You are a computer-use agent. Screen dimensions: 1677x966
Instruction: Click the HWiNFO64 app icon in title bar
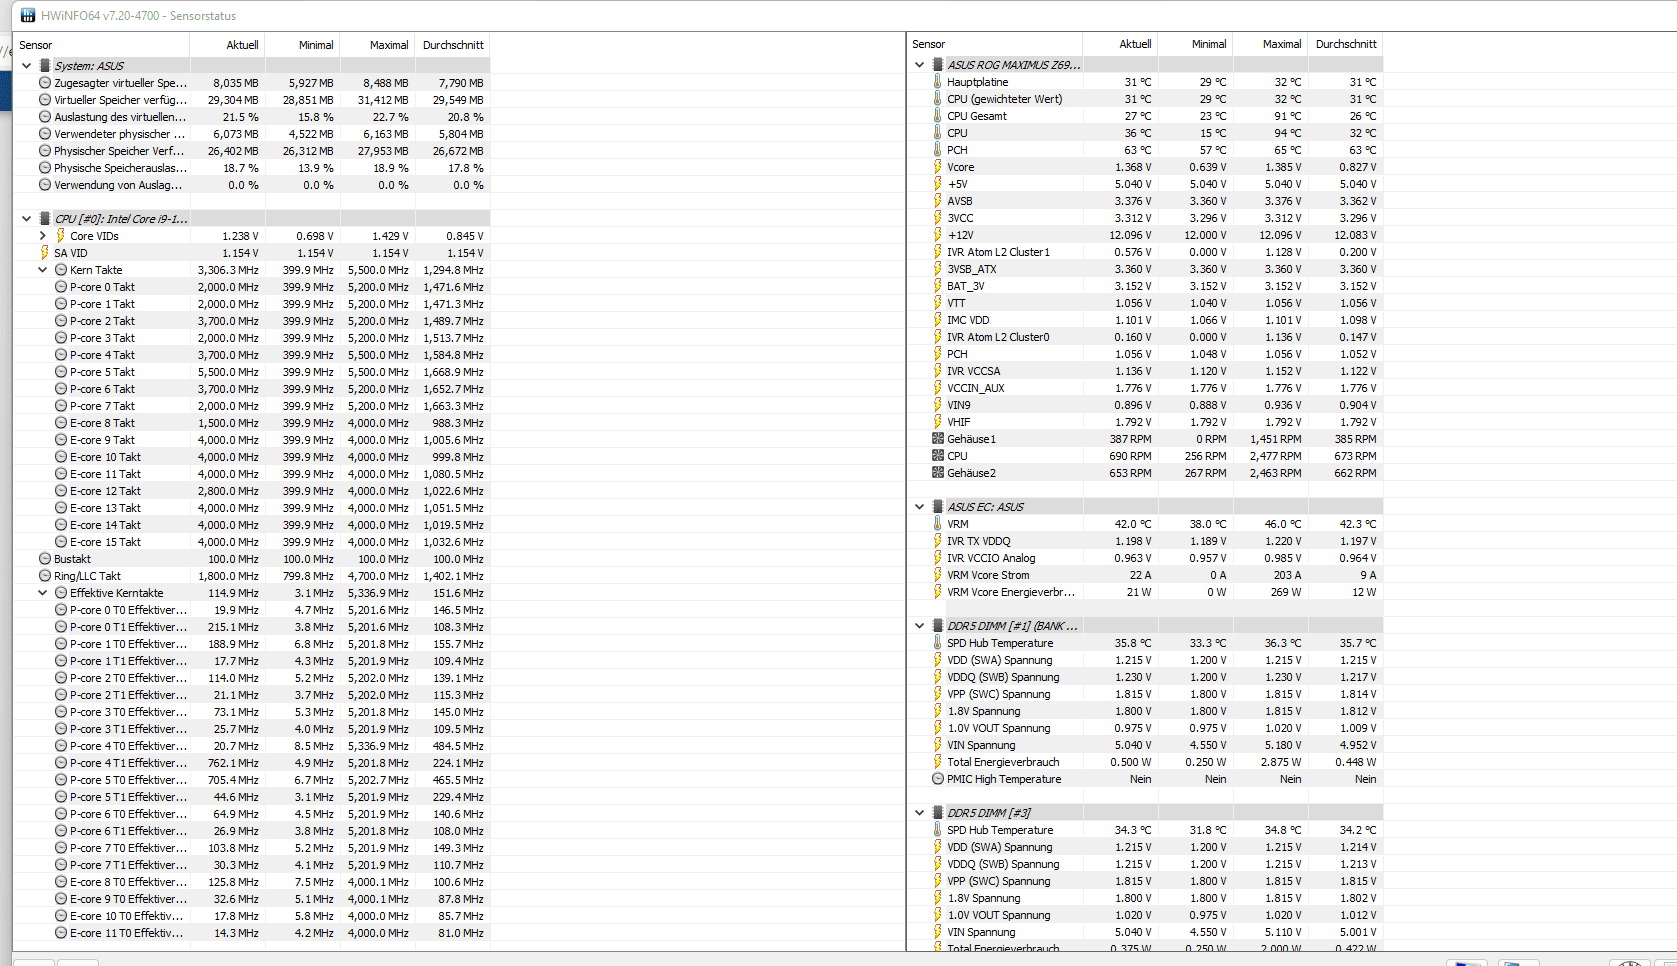[x=28, y=16]
